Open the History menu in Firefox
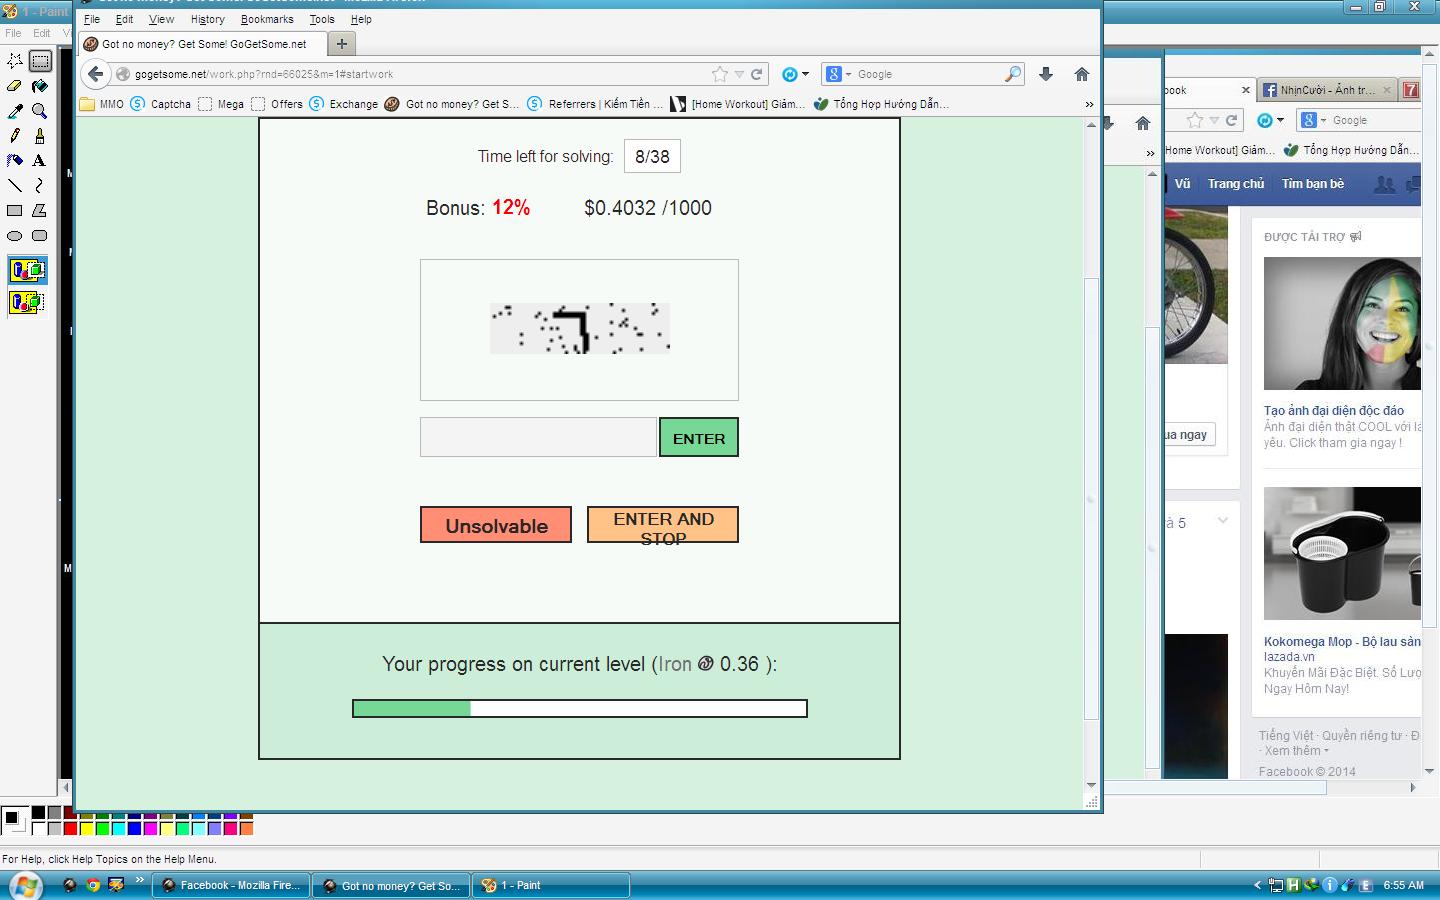Screen dimensions: 1440x900 click(x=207, y=19)
